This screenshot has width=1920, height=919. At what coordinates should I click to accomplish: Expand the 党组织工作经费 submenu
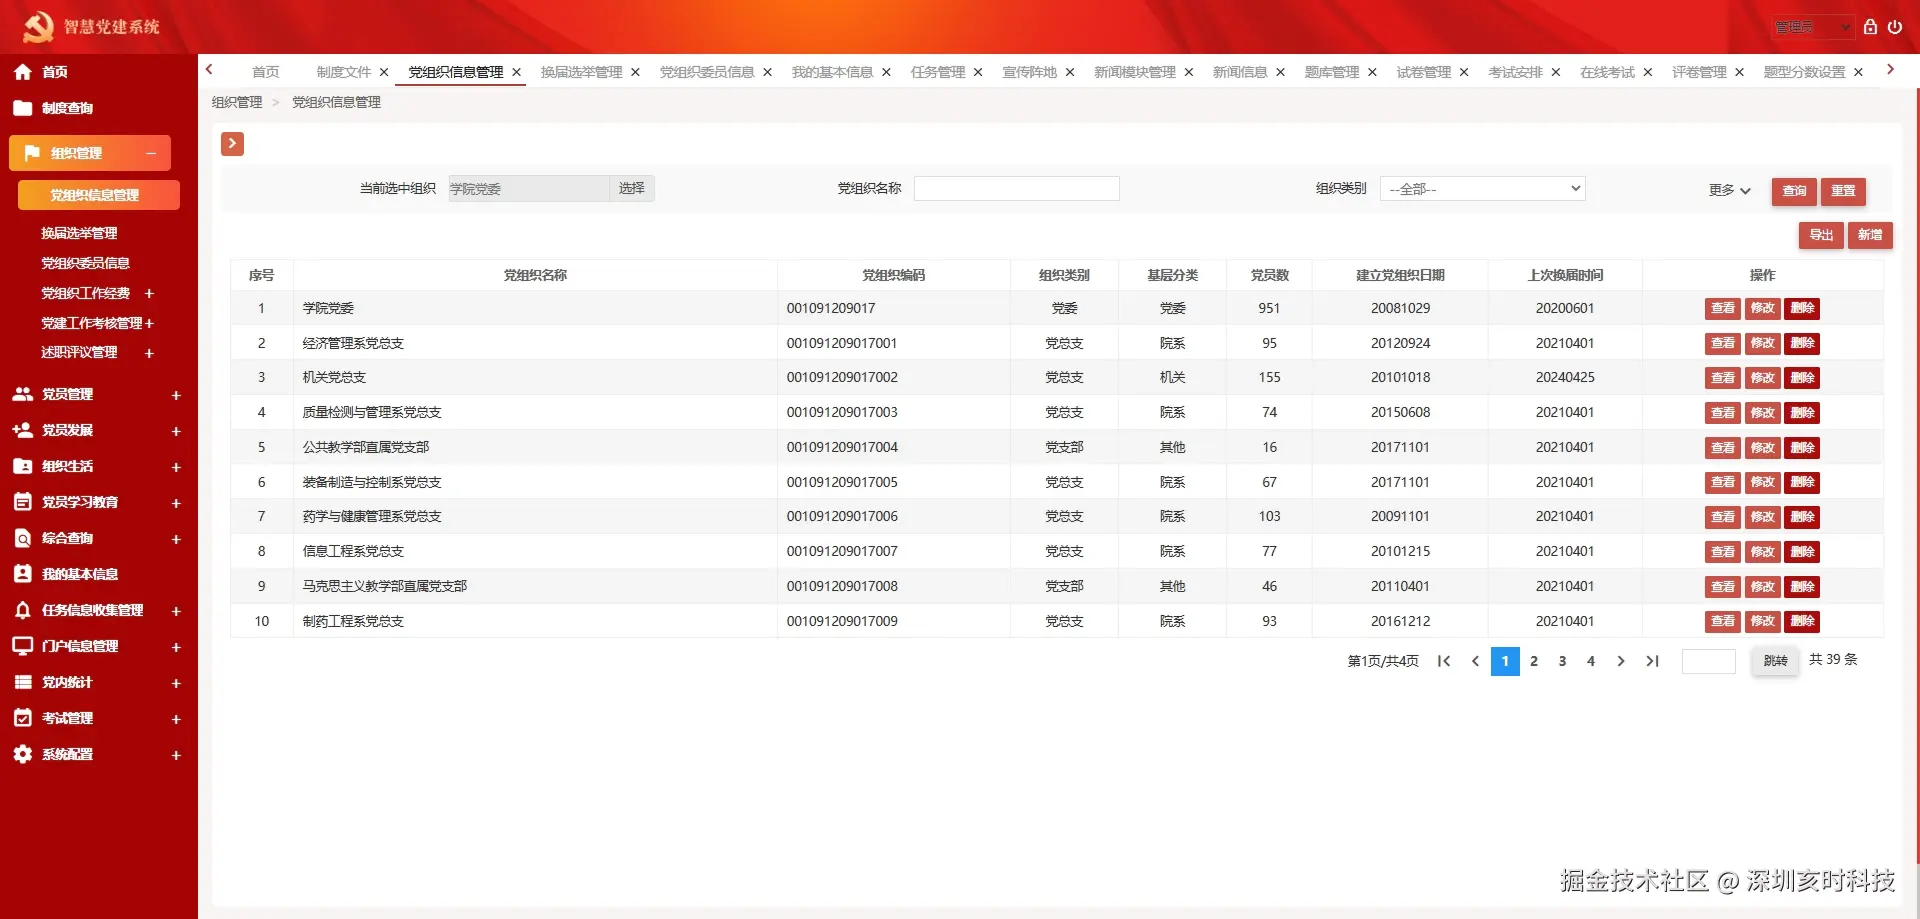point(149,293)
